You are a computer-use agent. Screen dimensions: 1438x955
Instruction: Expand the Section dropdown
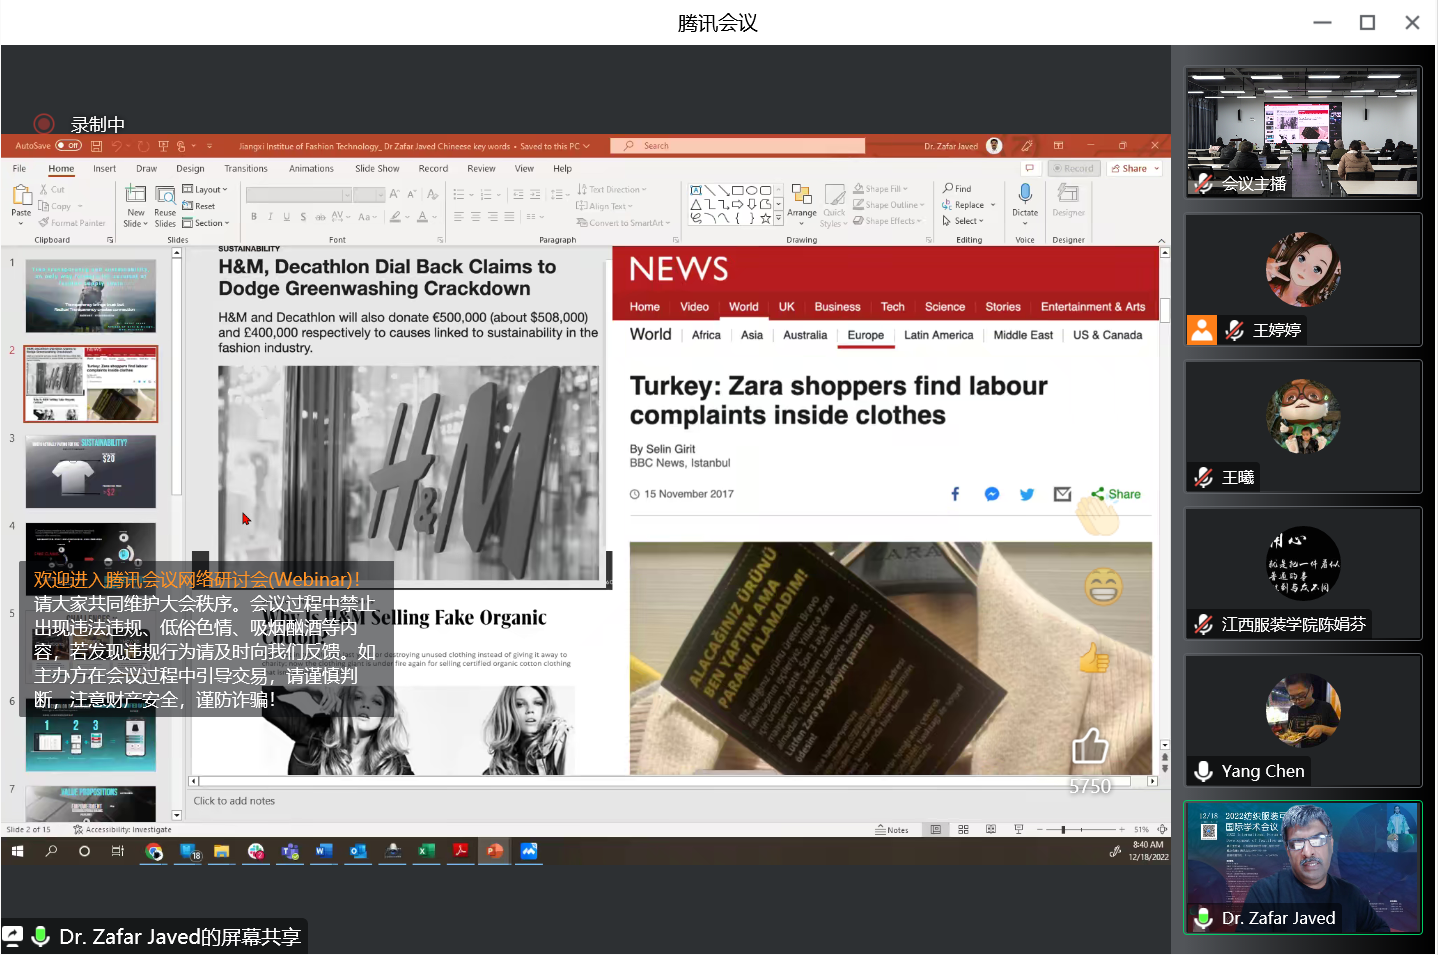[x=207, y=223]
